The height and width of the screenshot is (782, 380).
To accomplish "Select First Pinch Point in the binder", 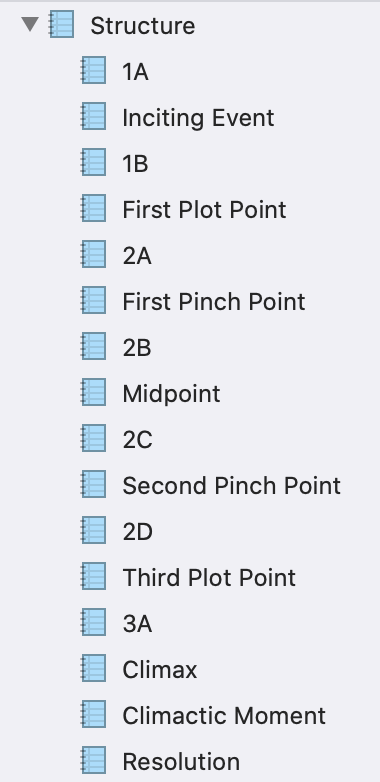I will [x=214, y=302].
